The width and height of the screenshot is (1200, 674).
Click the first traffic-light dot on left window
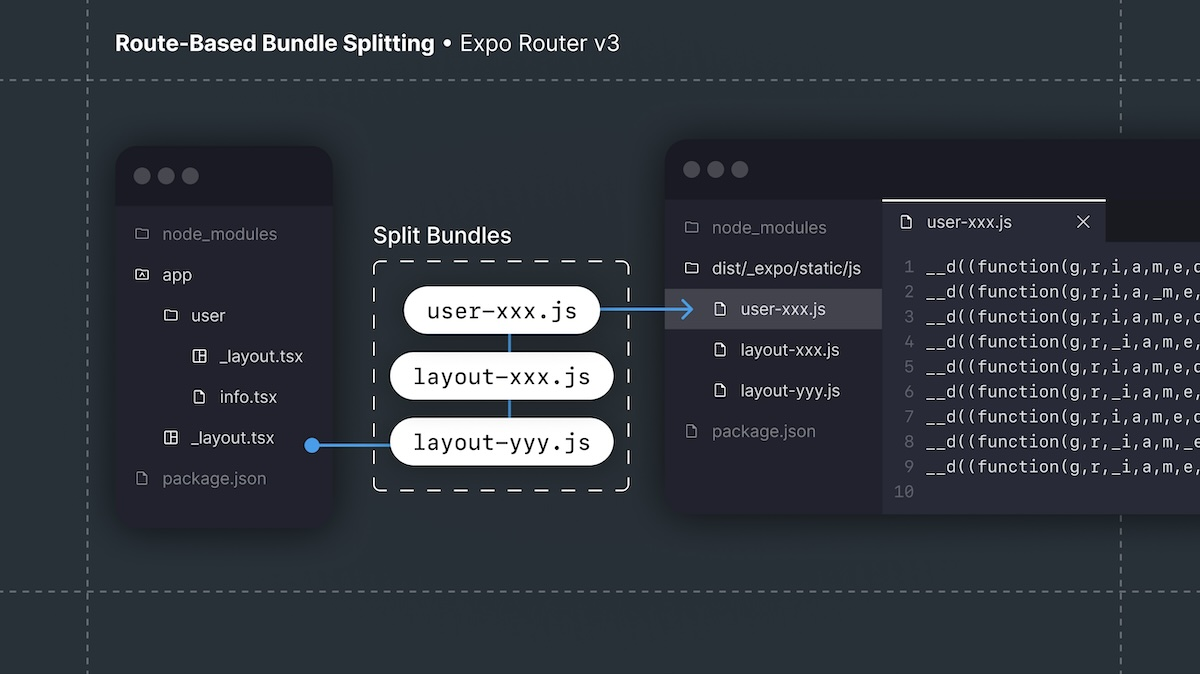143,174
